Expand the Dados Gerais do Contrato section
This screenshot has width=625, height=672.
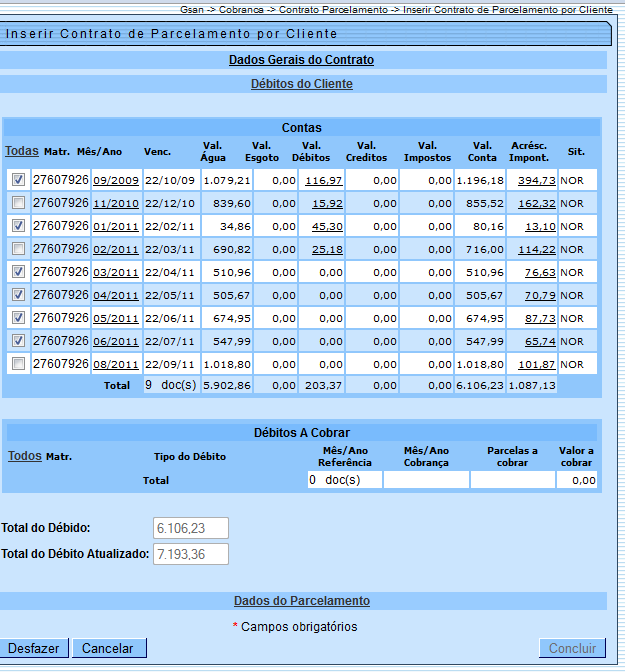click(301, 60)
